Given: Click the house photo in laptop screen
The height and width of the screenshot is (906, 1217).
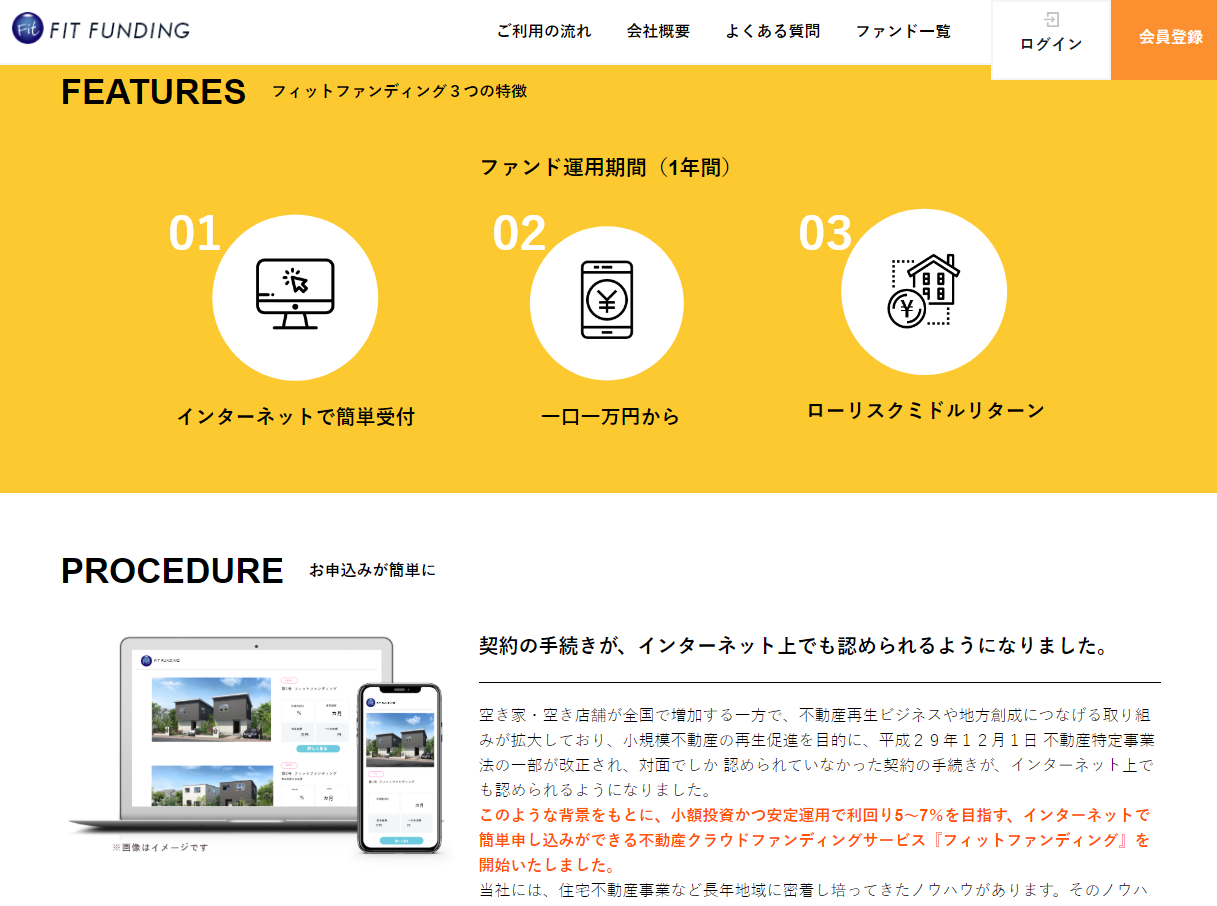Looking at the screenshot, I should [x=212, y=709].
